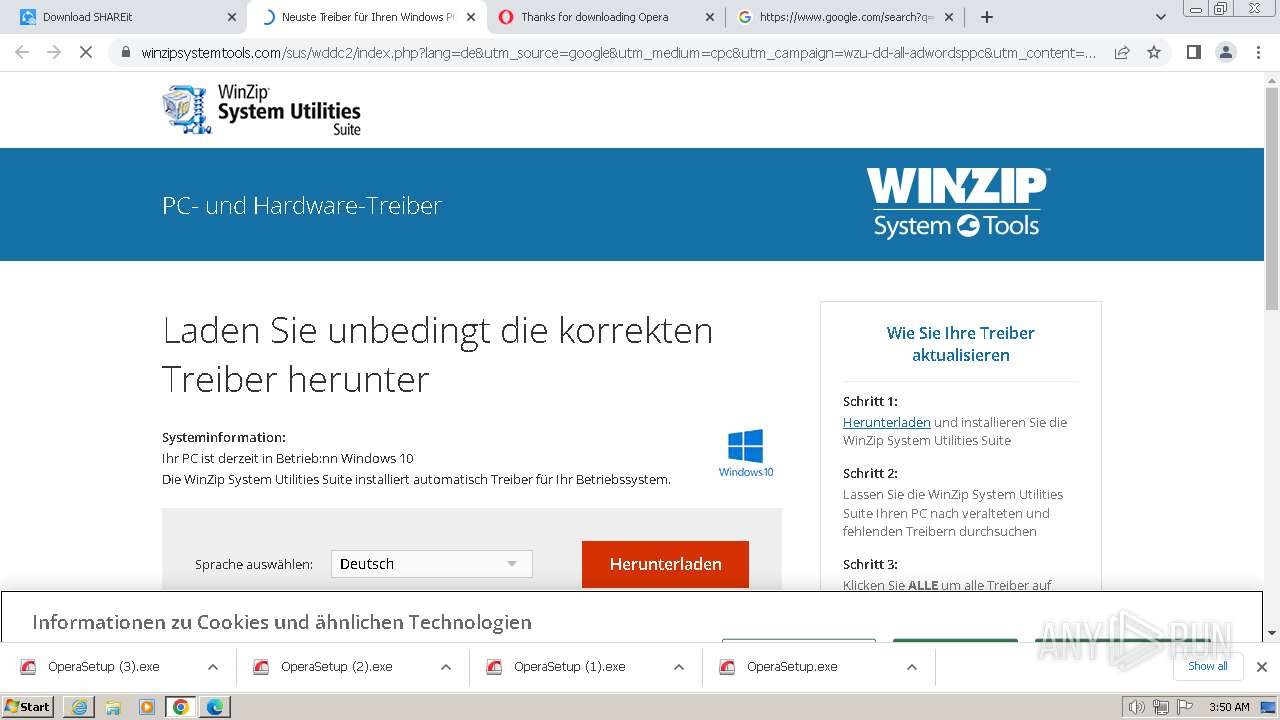Image resolution: width=1280 pixels, height=720 pixels.
Task: Bookmark this page with star icon
Action: (1154, 52)
